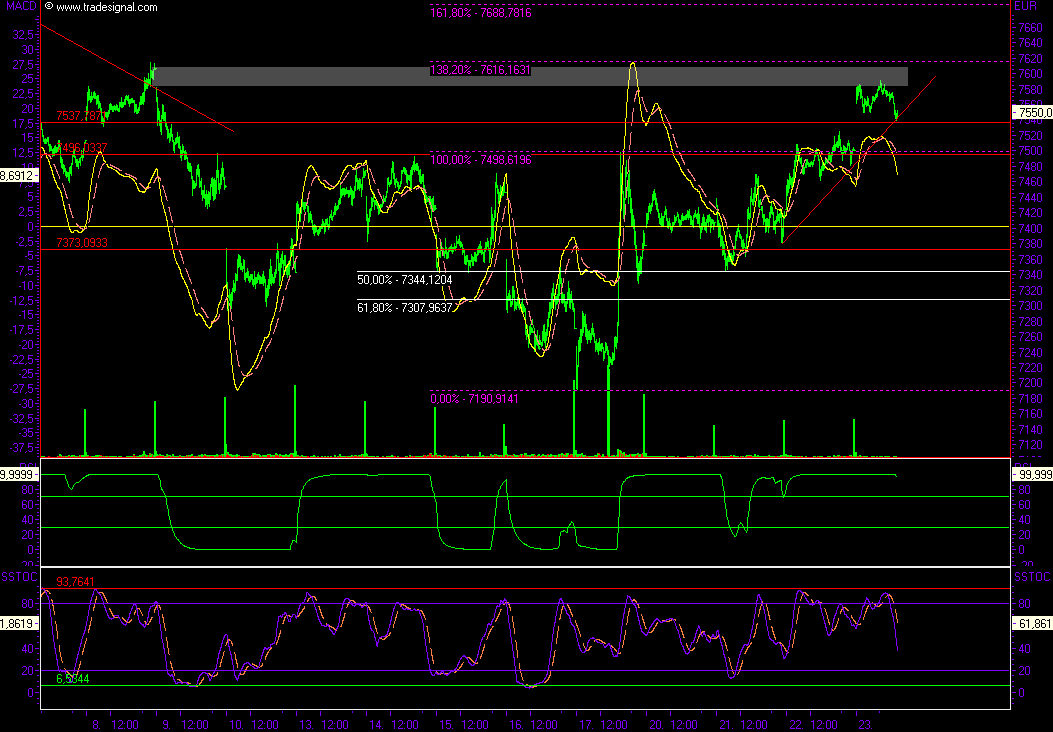The image size is (1053, 732).
Task: Select the 161,80% - 7688,7816 Fibonacci label
Action: 481,13
